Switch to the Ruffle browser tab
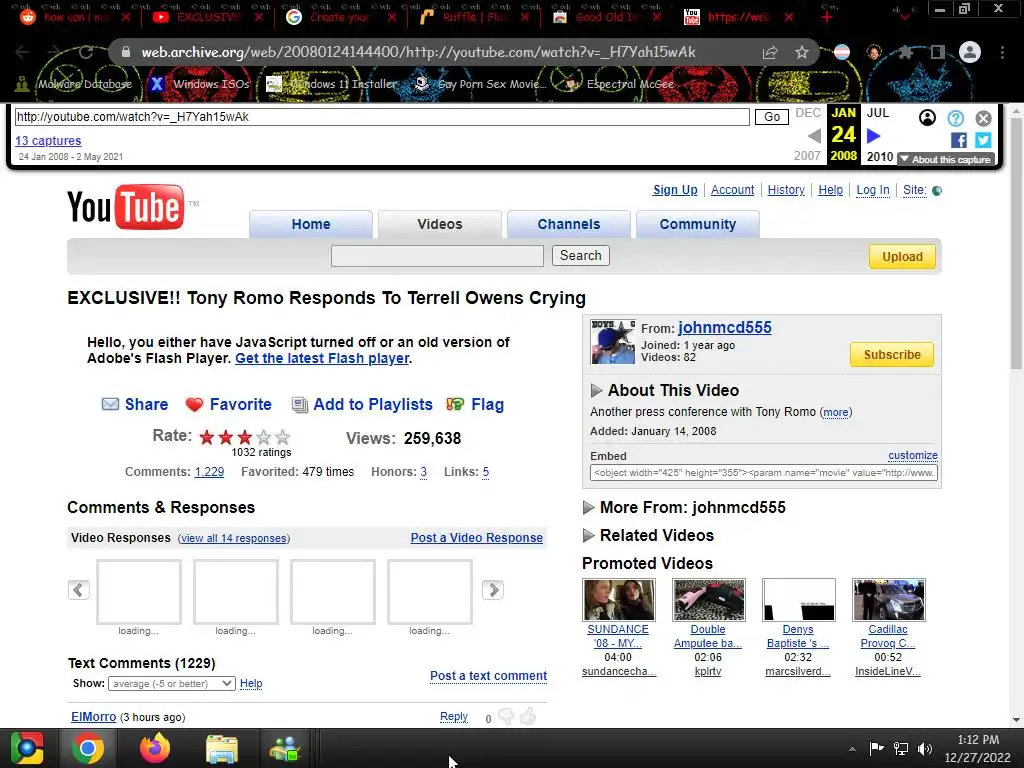 tap(474, 17)
